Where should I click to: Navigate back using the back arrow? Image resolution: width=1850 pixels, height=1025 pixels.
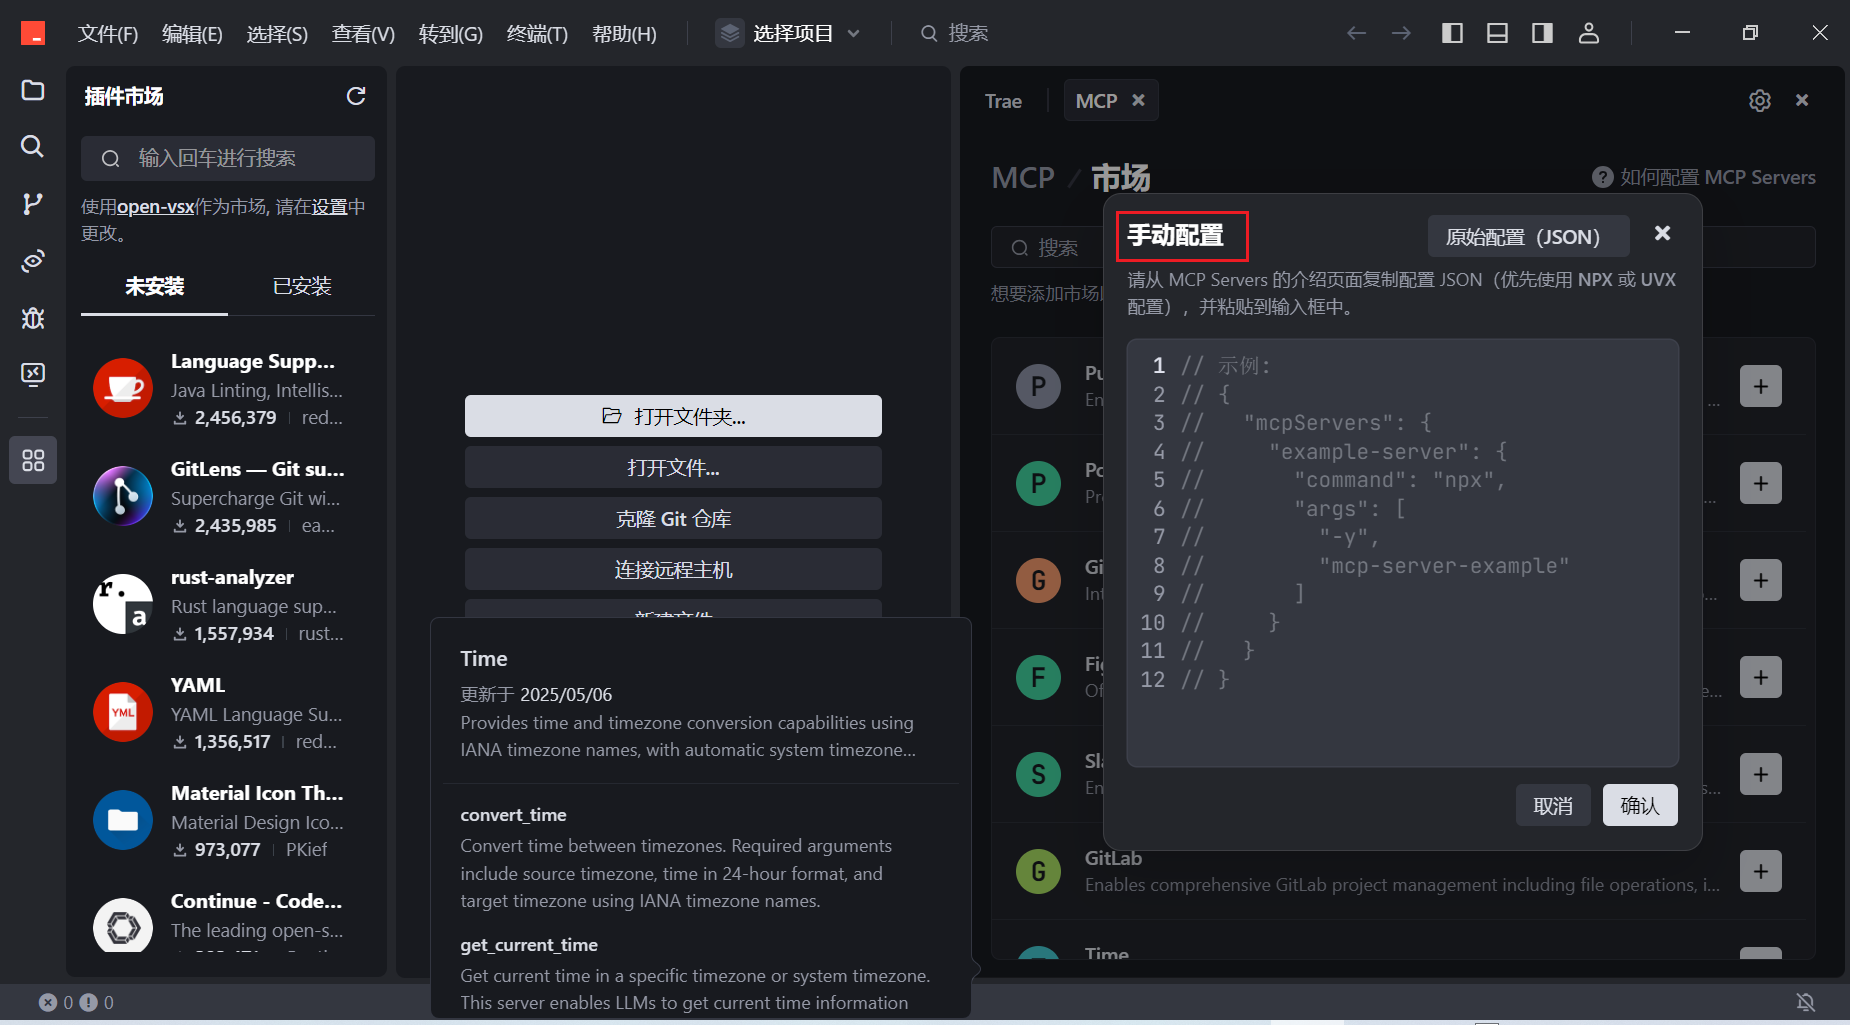tap(1357, 33)
